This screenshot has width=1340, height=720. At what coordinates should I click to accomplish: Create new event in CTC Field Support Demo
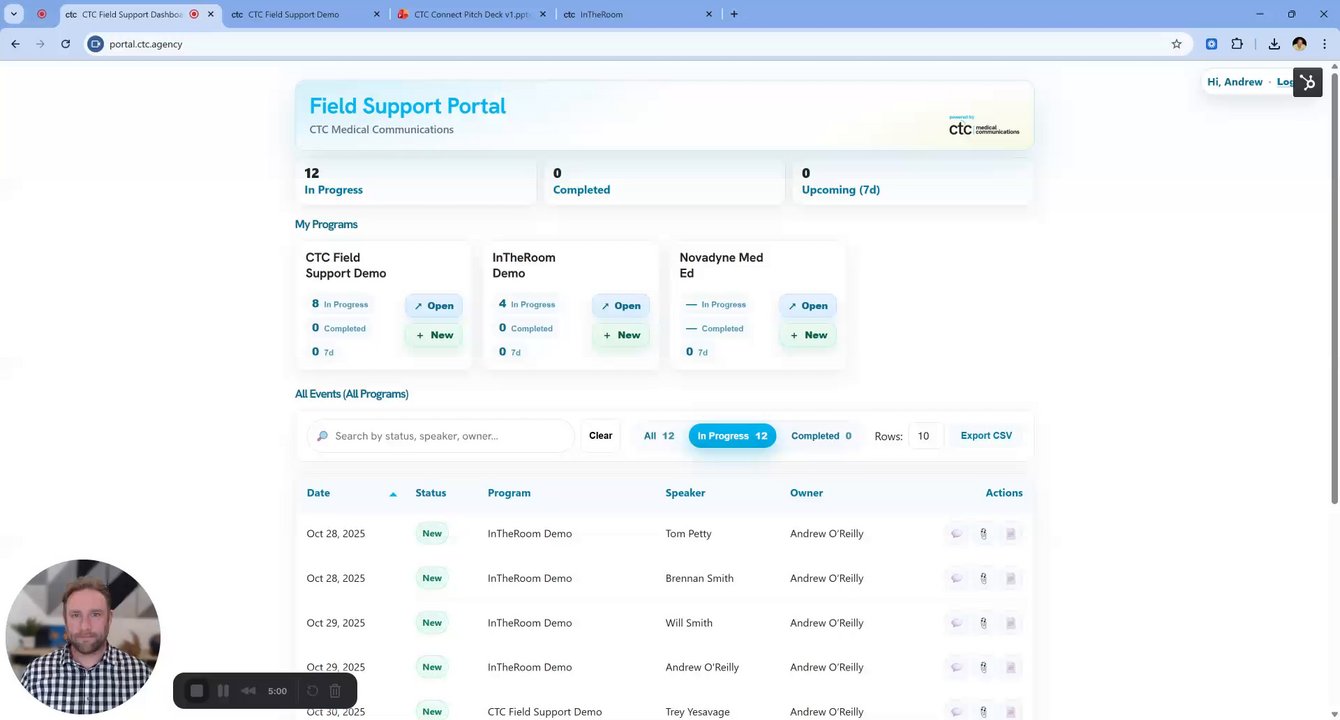[x=434, y=335]
